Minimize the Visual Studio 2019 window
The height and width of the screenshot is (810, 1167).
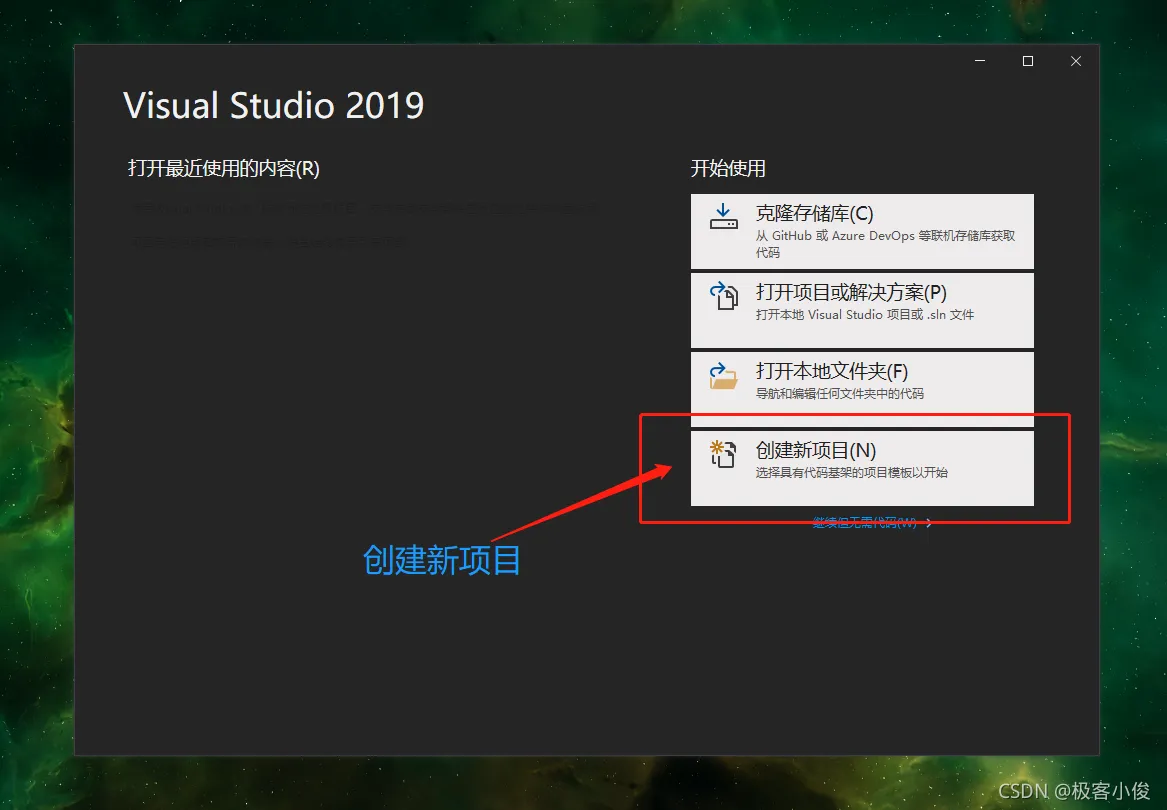point(980,61)
